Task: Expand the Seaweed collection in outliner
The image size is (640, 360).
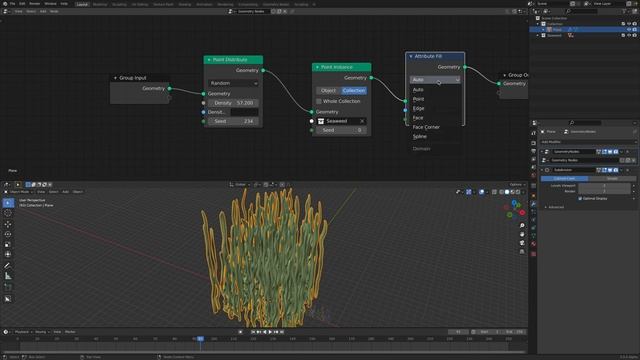Action: coord(538,36)
